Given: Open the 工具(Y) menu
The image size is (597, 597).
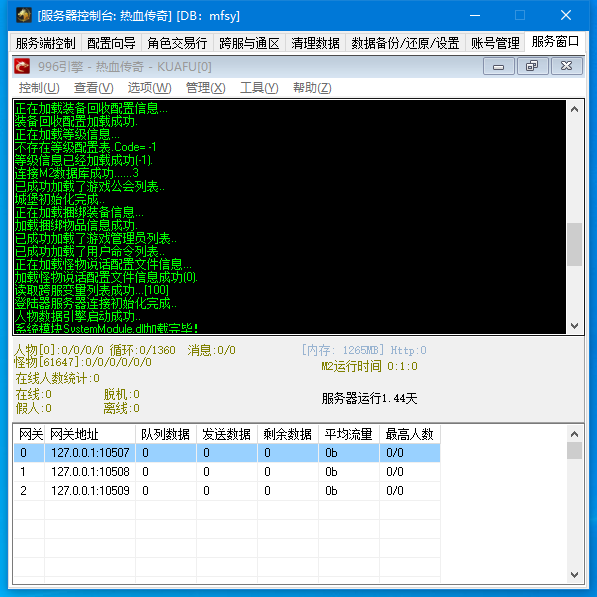Looking at the screenshot, I should [259, 88].
